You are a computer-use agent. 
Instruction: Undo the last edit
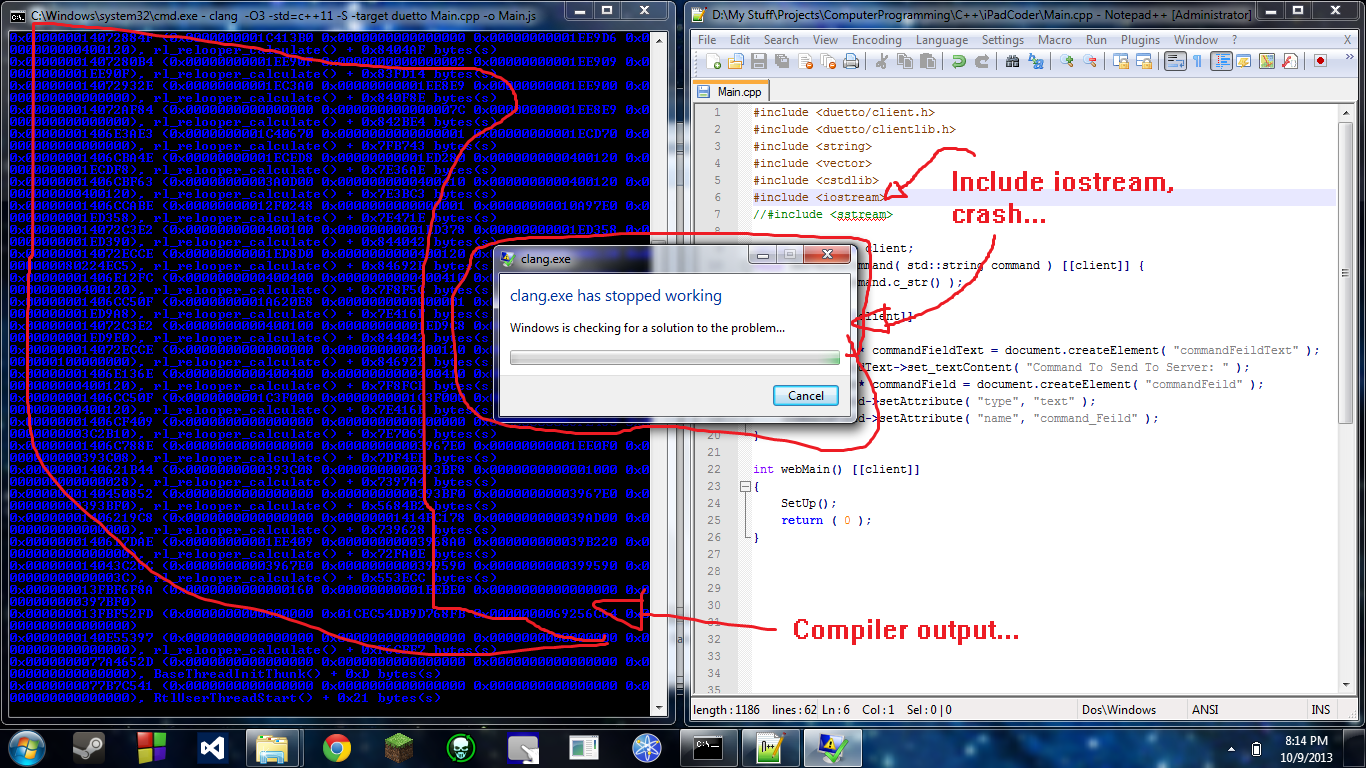(959, 61)
